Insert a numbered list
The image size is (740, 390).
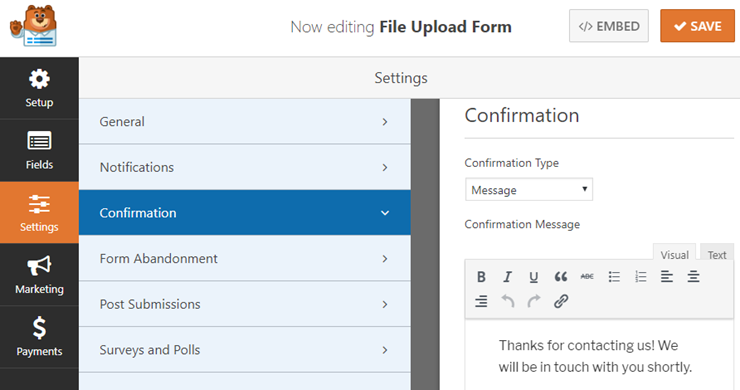pos(640,277)
